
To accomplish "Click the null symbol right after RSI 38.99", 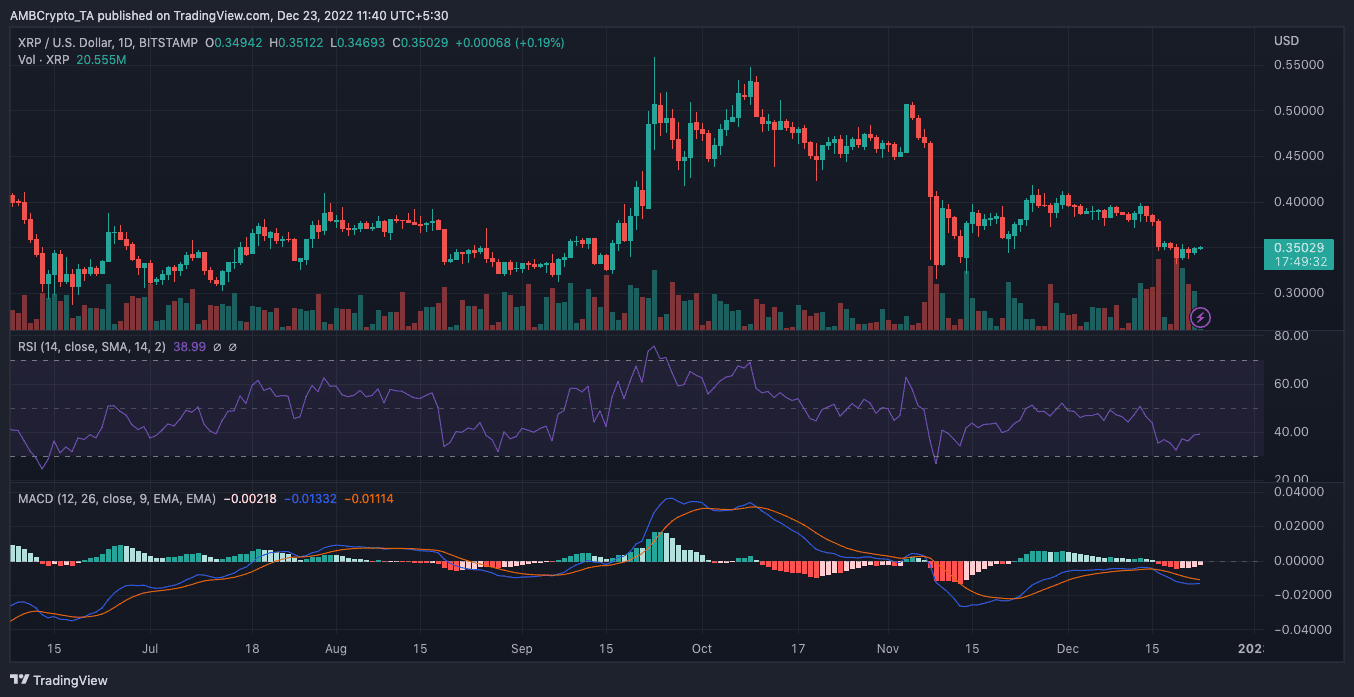I will point(219,347).
